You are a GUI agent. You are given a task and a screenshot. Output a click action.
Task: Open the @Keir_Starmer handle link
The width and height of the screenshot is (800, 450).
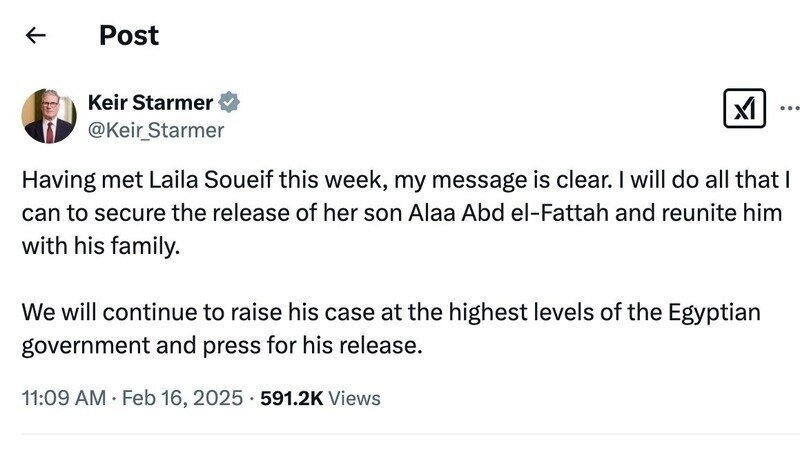156,129
